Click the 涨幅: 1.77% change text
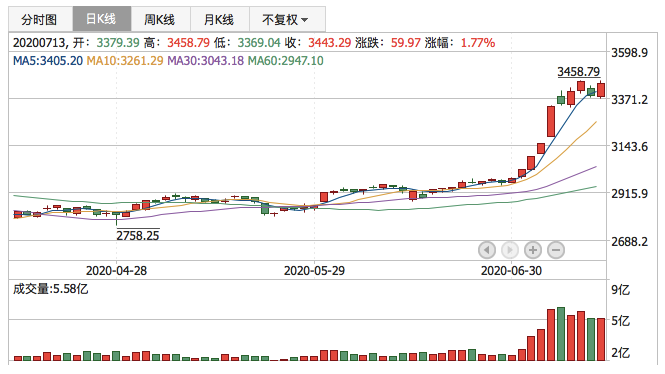 coord(460,42)
